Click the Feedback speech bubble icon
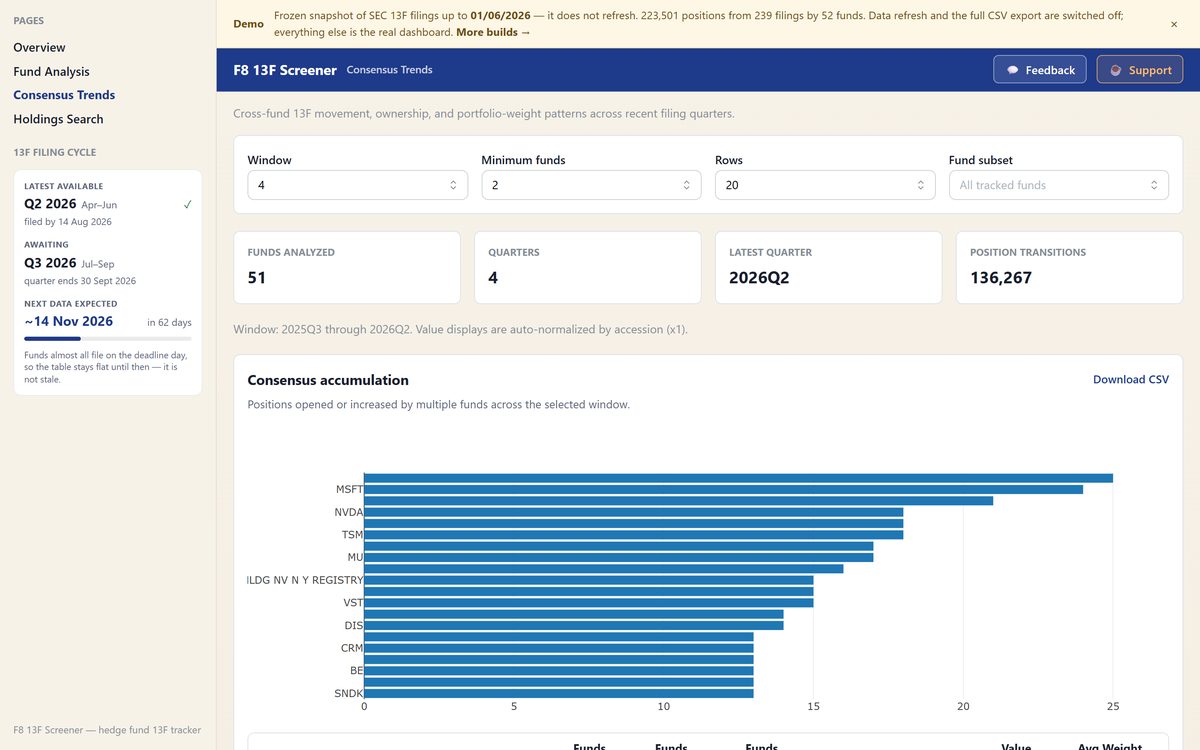Viewport: 1200px width, 750px height. pos(1012,70)
